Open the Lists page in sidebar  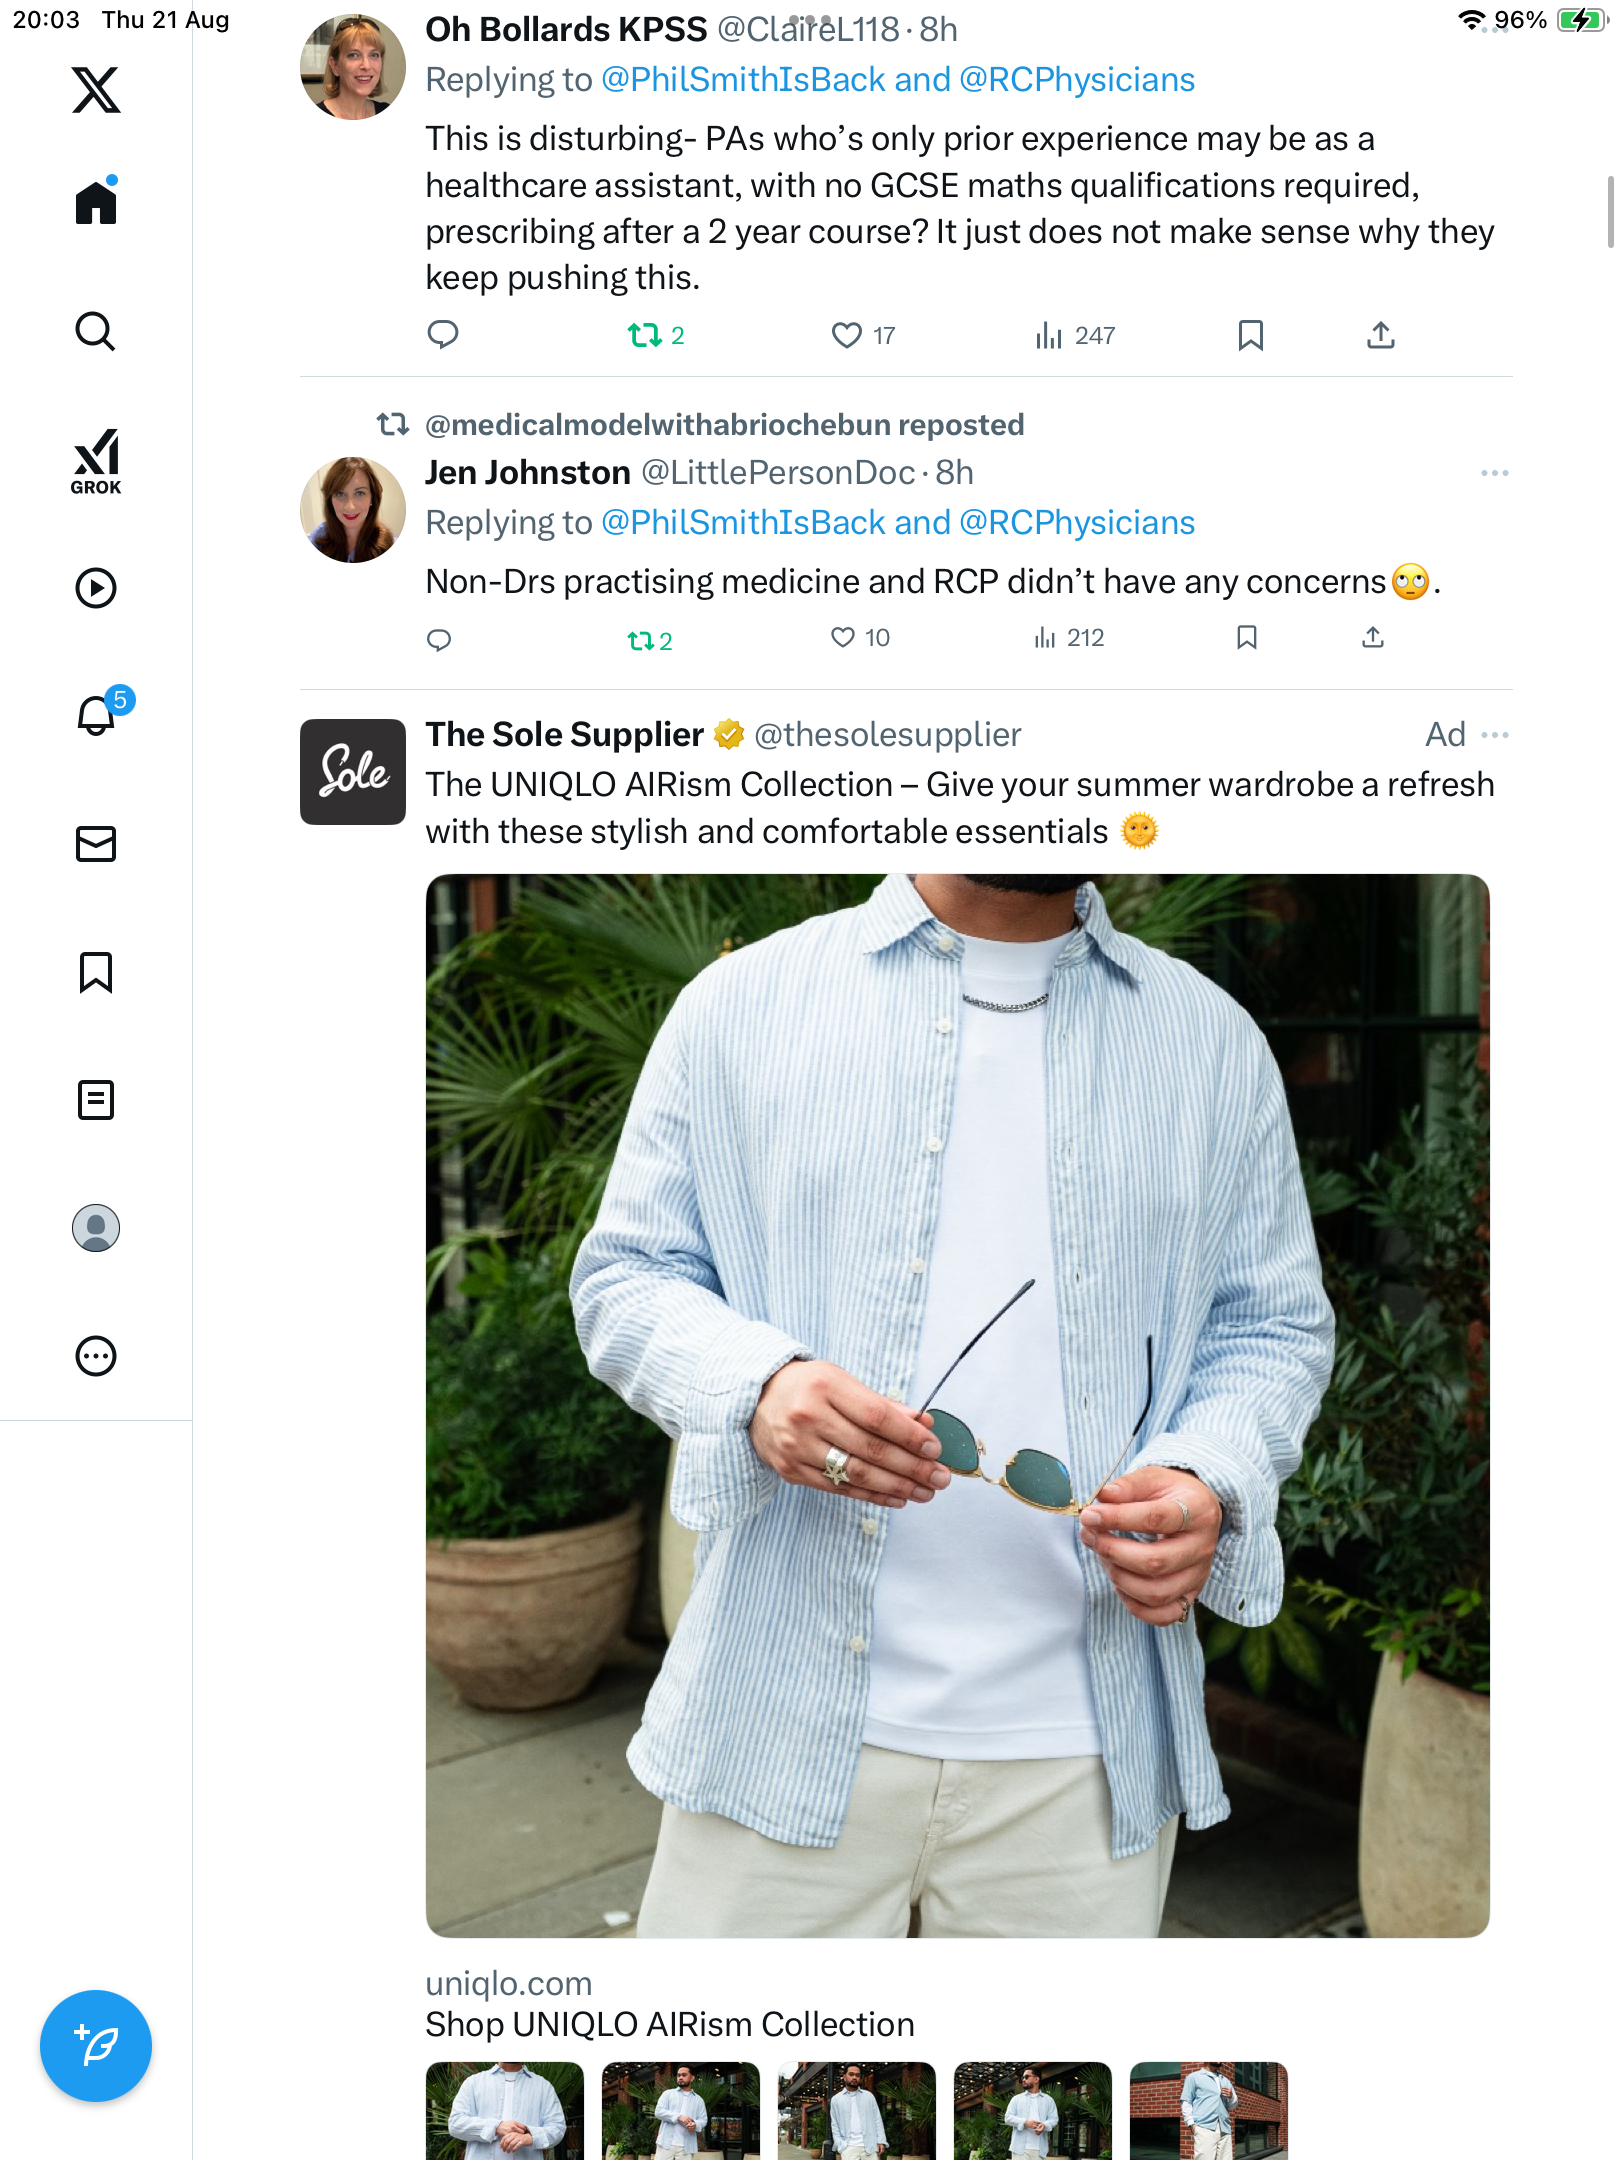[96, 1100]
